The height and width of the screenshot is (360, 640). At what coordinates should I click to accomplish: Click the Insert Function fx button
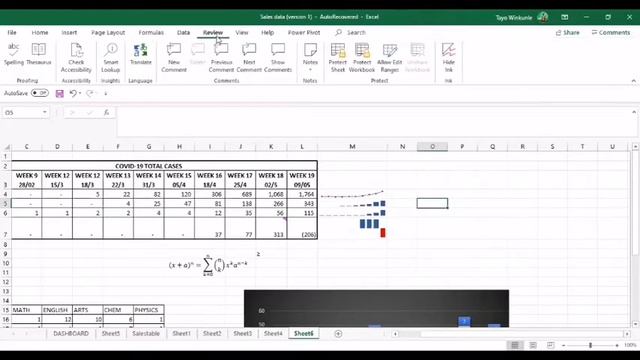tap(106, 112)
